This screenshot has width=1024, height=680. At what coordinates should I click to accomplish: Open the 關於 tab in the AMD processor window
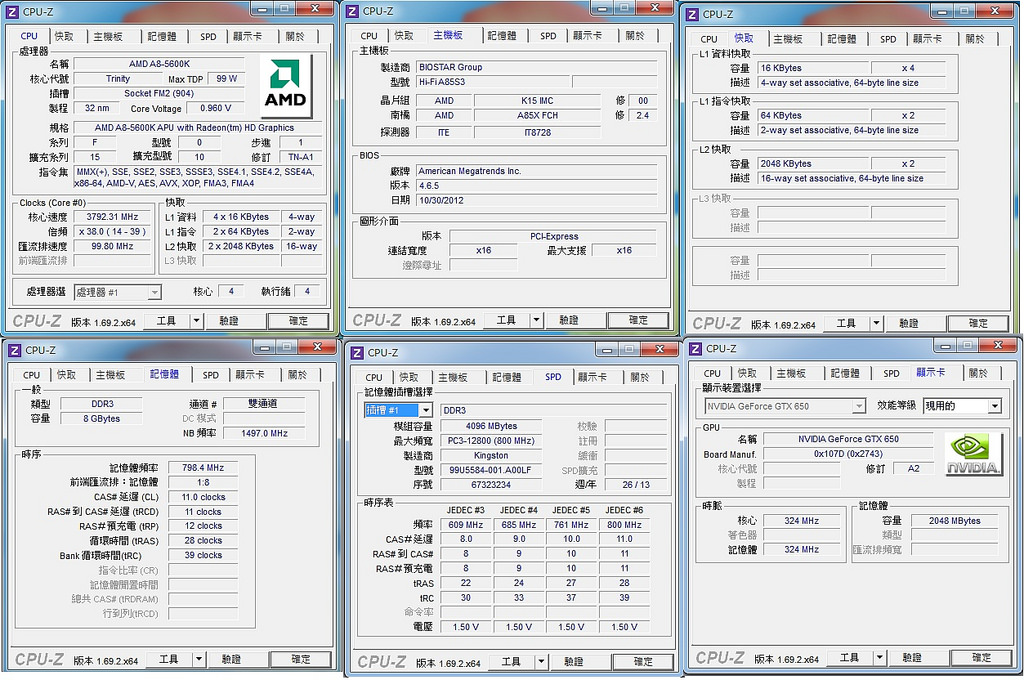click(x=295, y=37)
